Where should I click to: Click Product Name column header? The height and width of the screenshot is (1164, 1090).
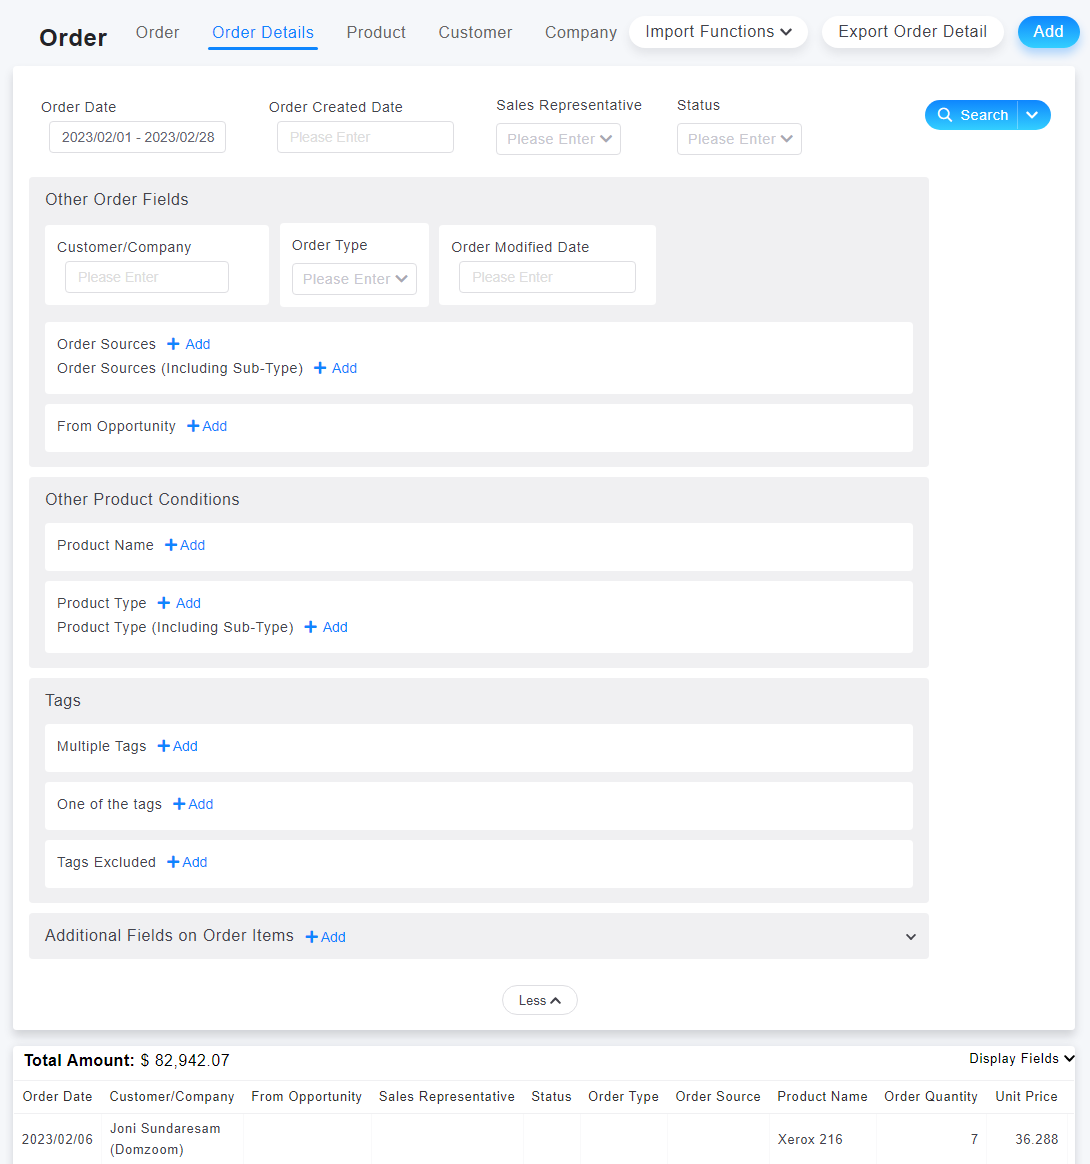[822, 1096]
